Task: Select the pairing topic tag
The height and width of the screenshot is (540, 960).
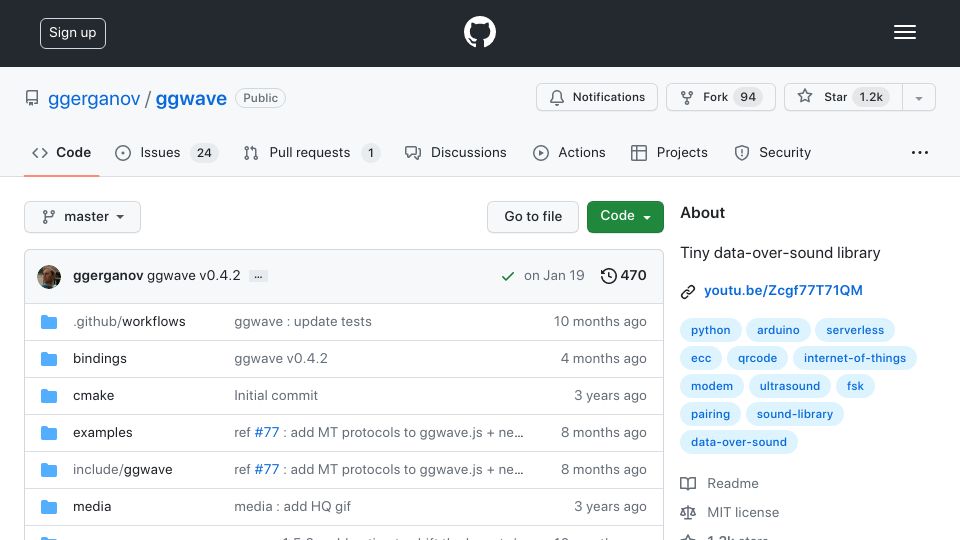Action: 710,414
